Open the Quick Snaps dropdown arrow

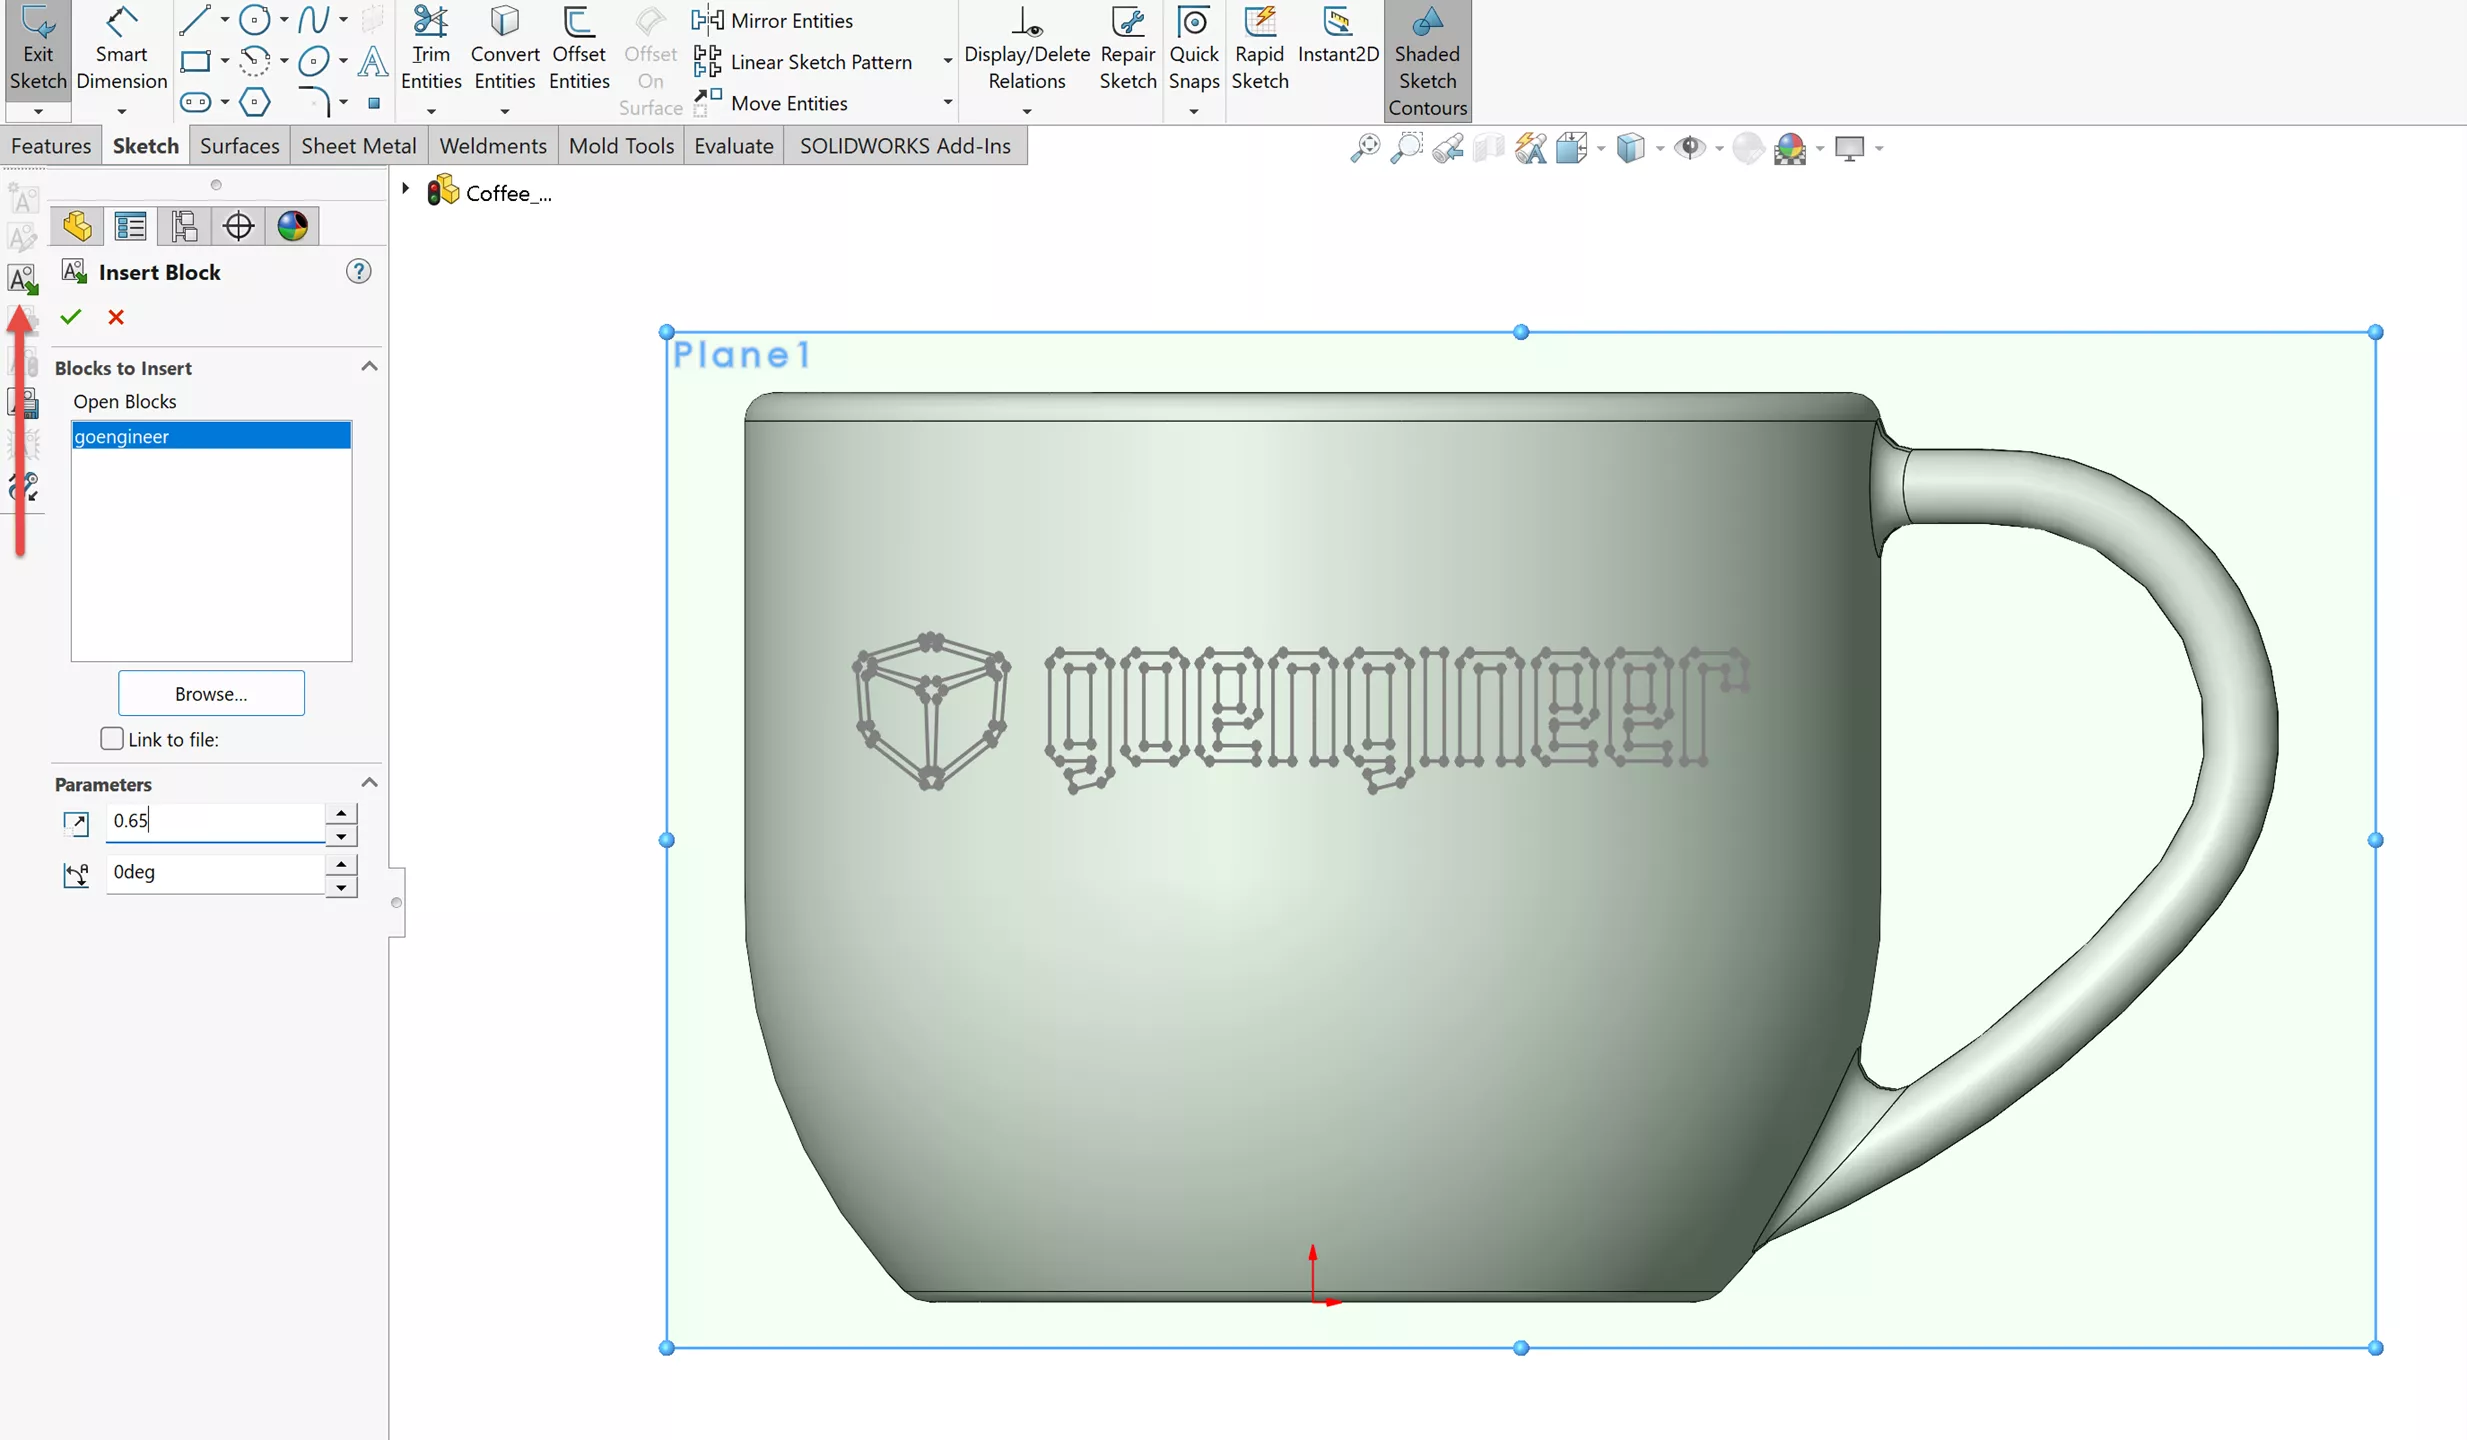(x=1194, y=110)
